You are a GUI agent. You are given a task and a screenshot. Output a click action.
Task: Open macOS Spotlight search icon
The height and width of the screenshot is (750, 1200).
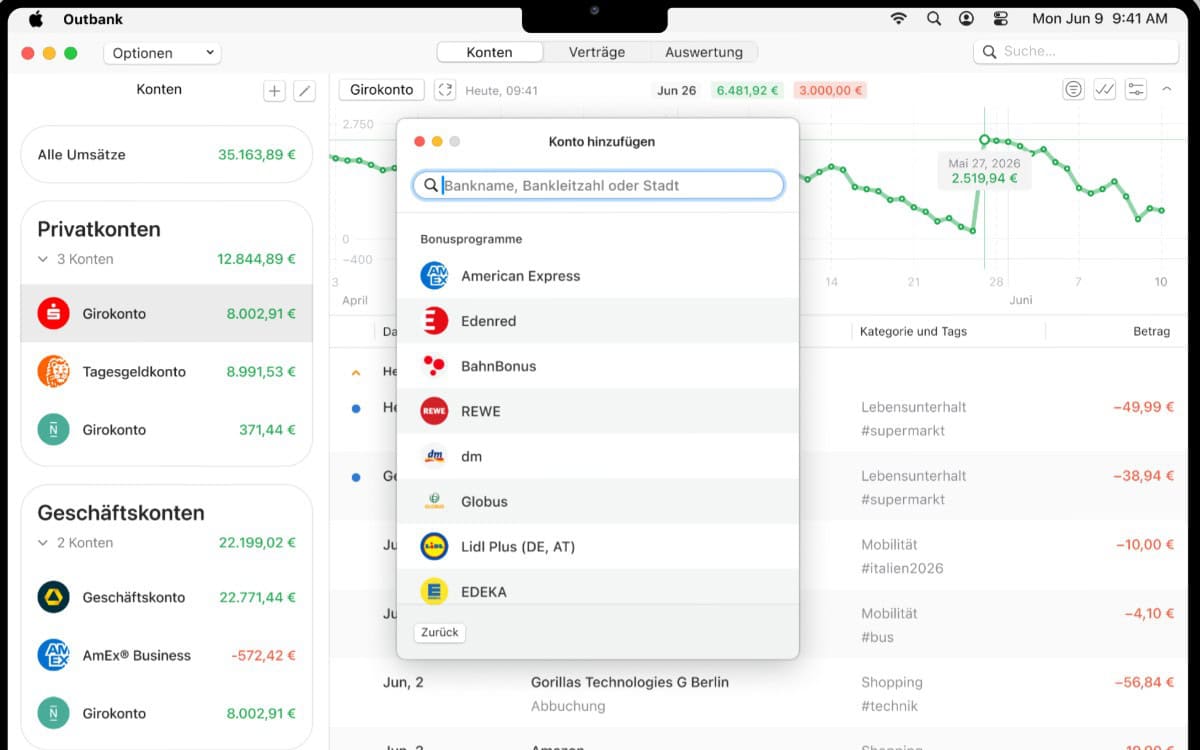933,18
